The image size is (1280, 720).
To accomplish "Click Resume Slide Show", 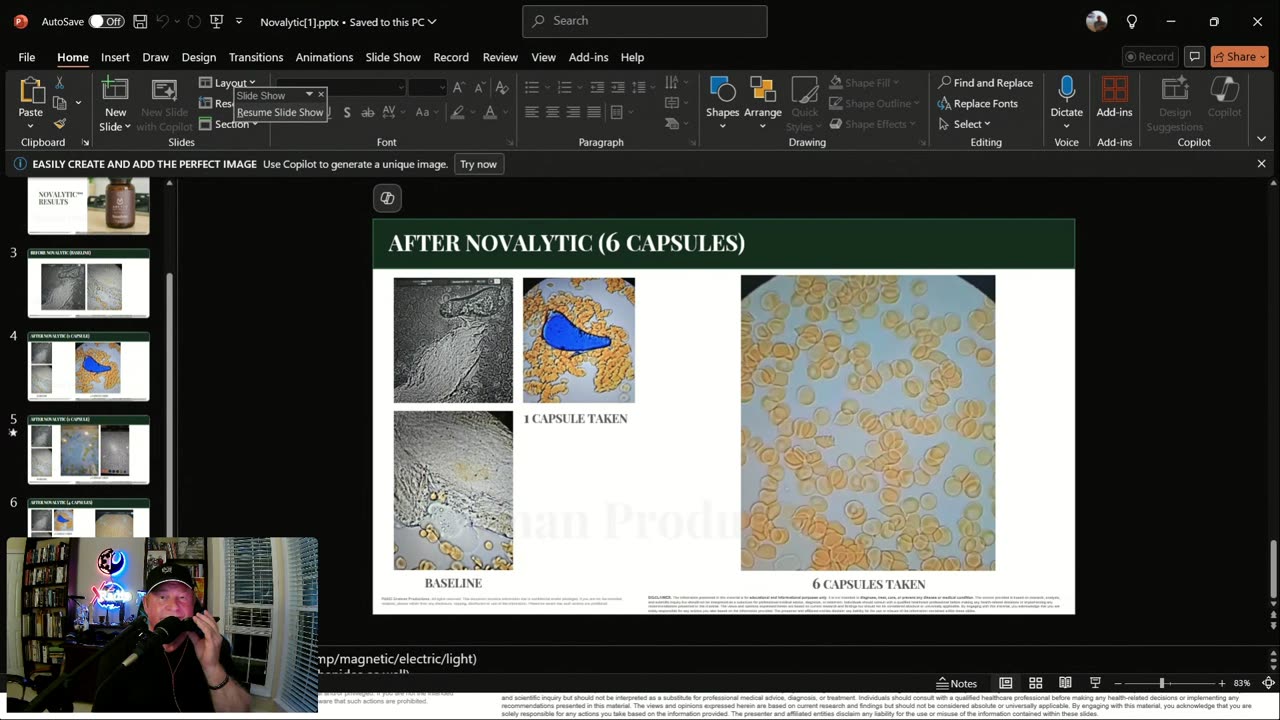I will [x=280, y=112].
